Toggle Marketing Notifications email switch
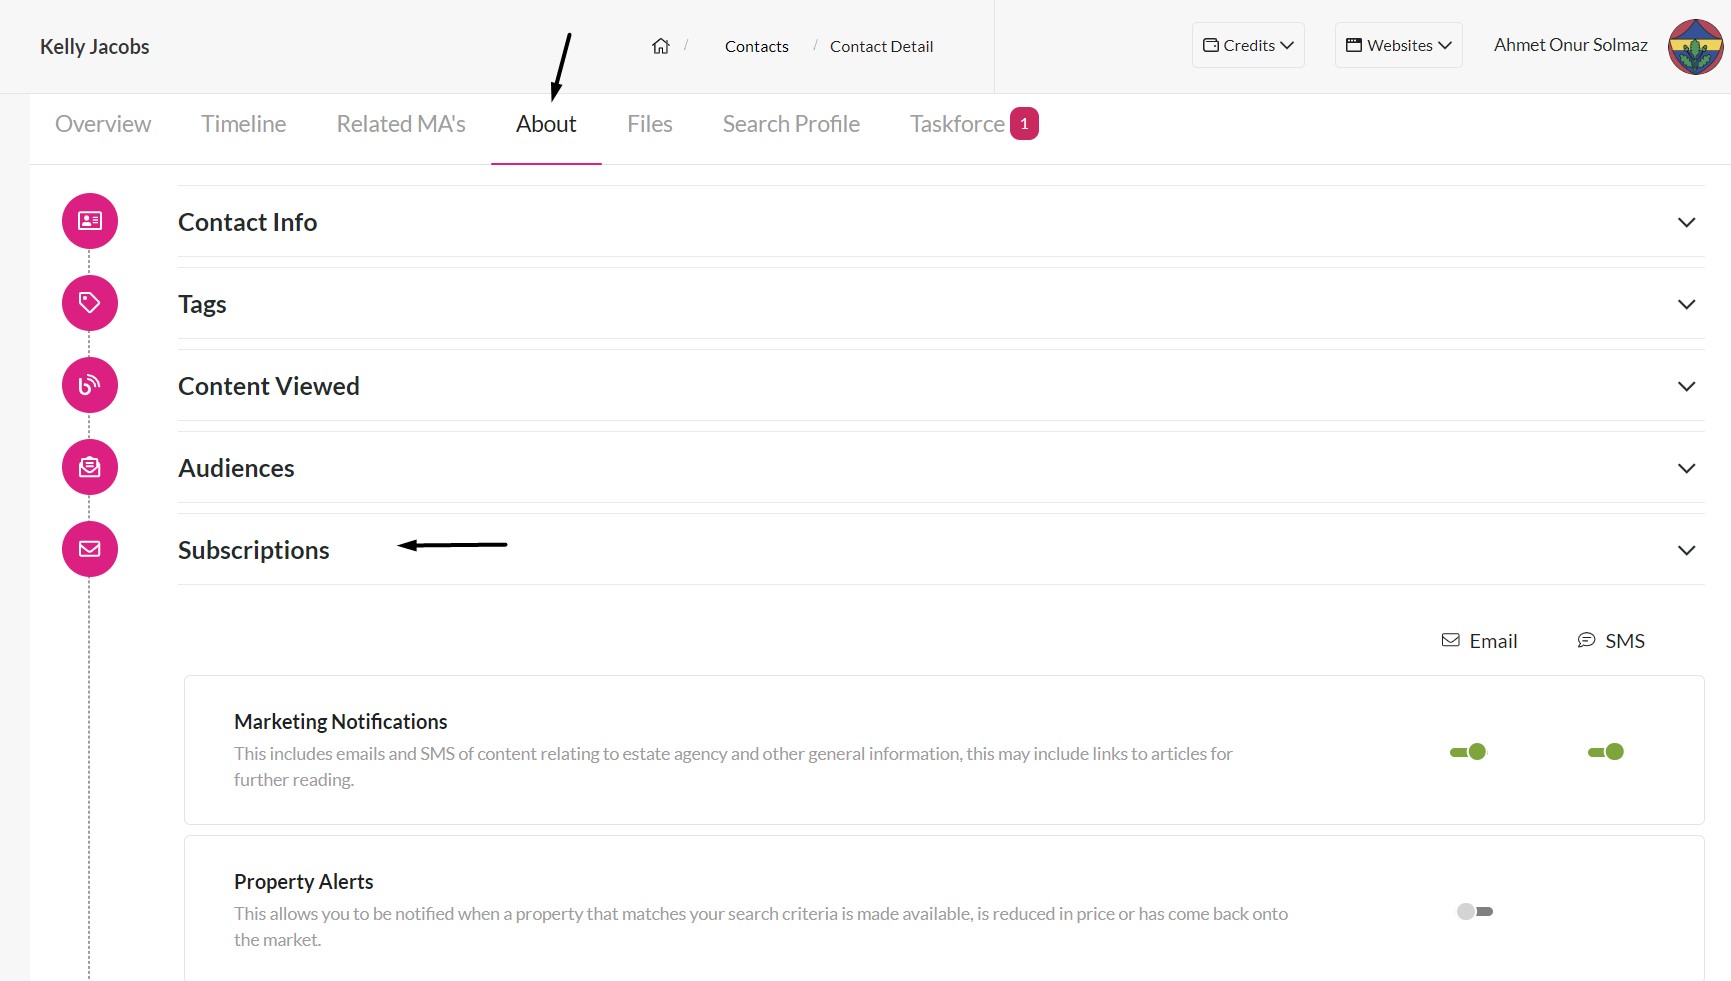Image resolution: width=1731 pixels, height=981 pixels. coord(1468,752)
